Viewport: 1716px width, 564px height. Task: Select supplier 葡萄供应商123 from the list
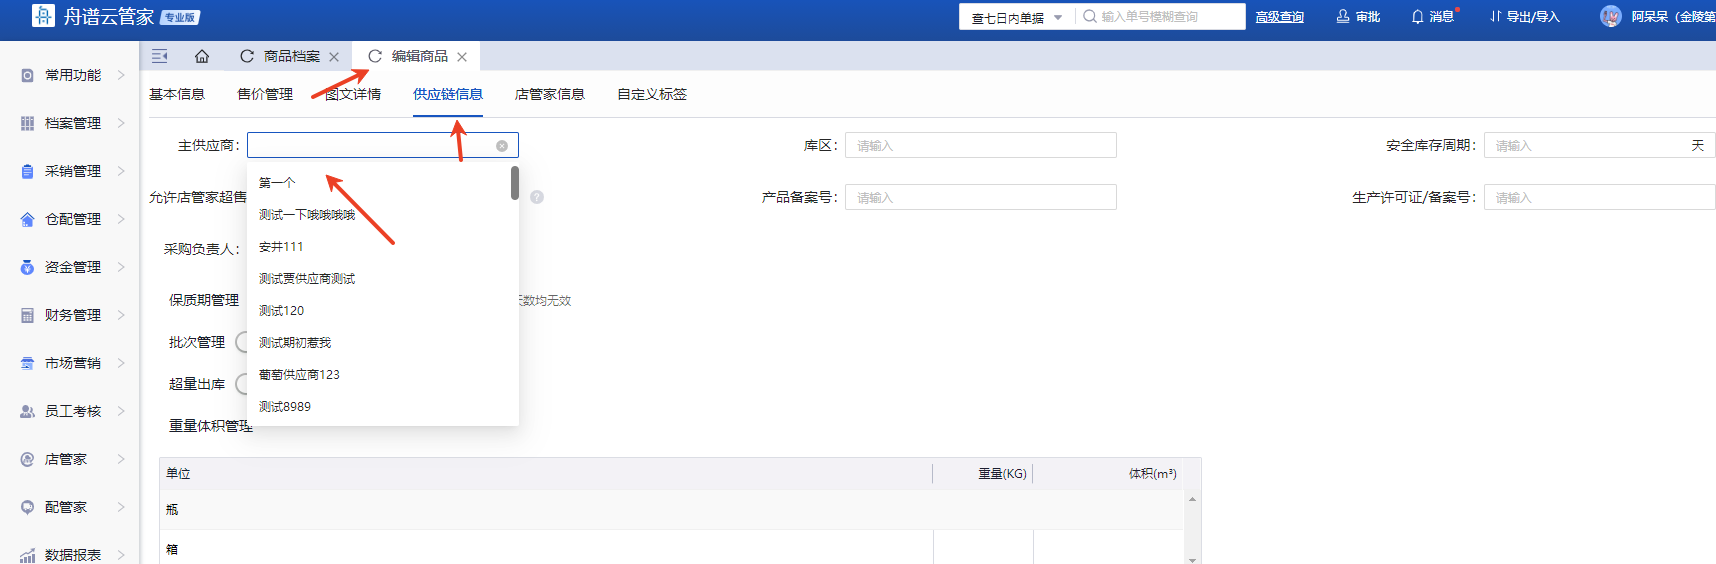tap(299, 375)
